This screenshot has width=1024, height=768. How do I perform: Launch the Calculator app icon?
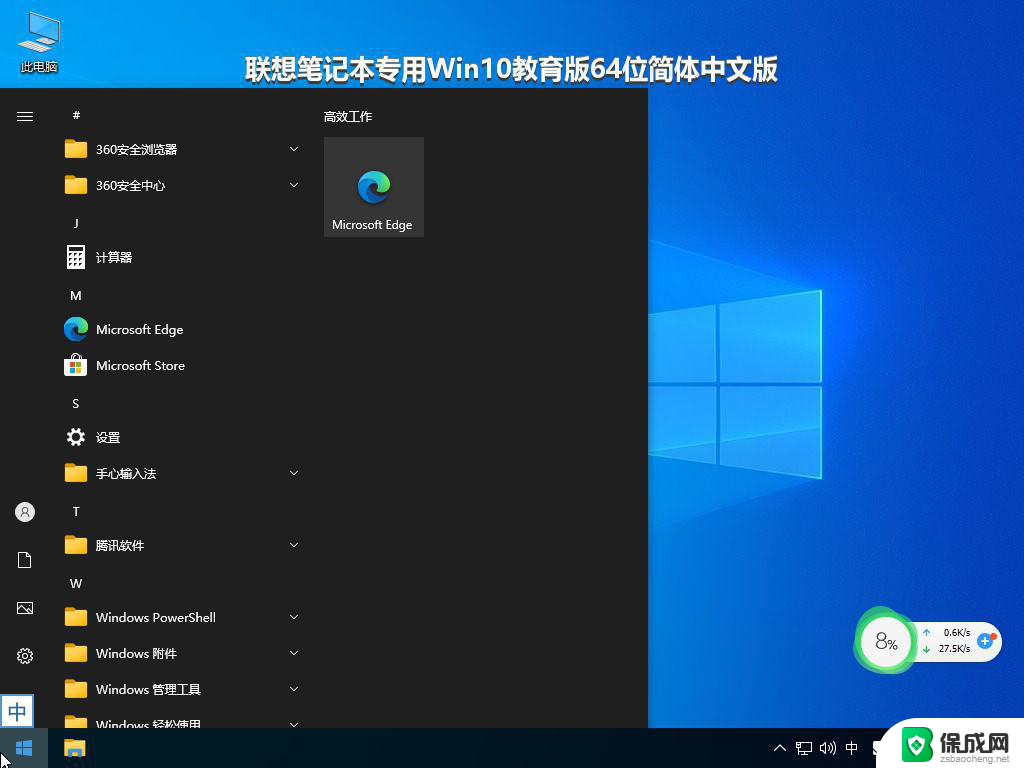coord(76,257)
